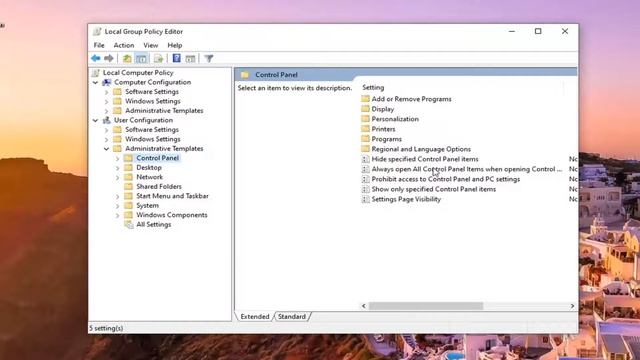Switch to the Standard tab
Screen dimensions: 640x360
click(x=291, y=316)
